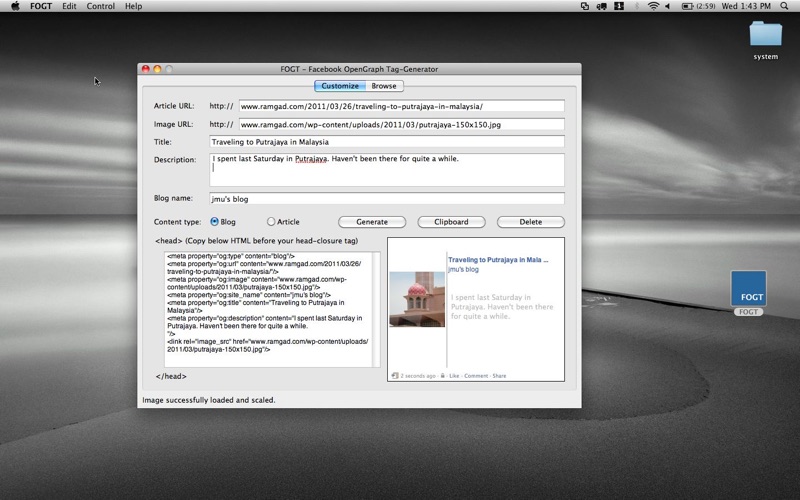800x500 pixels.
Task: Open the Control menu
Action: 101,6
